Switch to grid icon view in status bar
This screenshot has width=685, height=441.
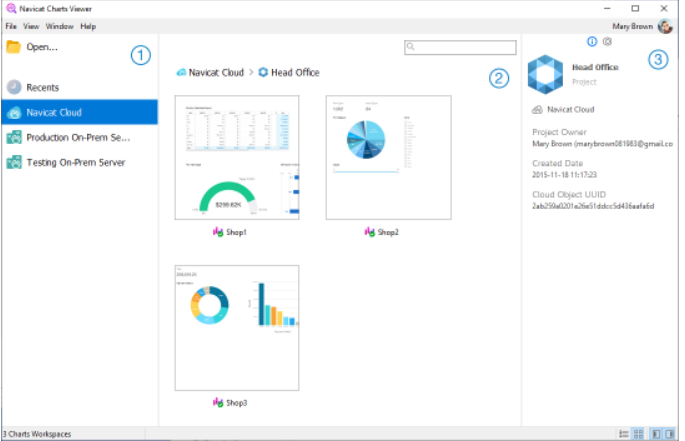[638, 434]
